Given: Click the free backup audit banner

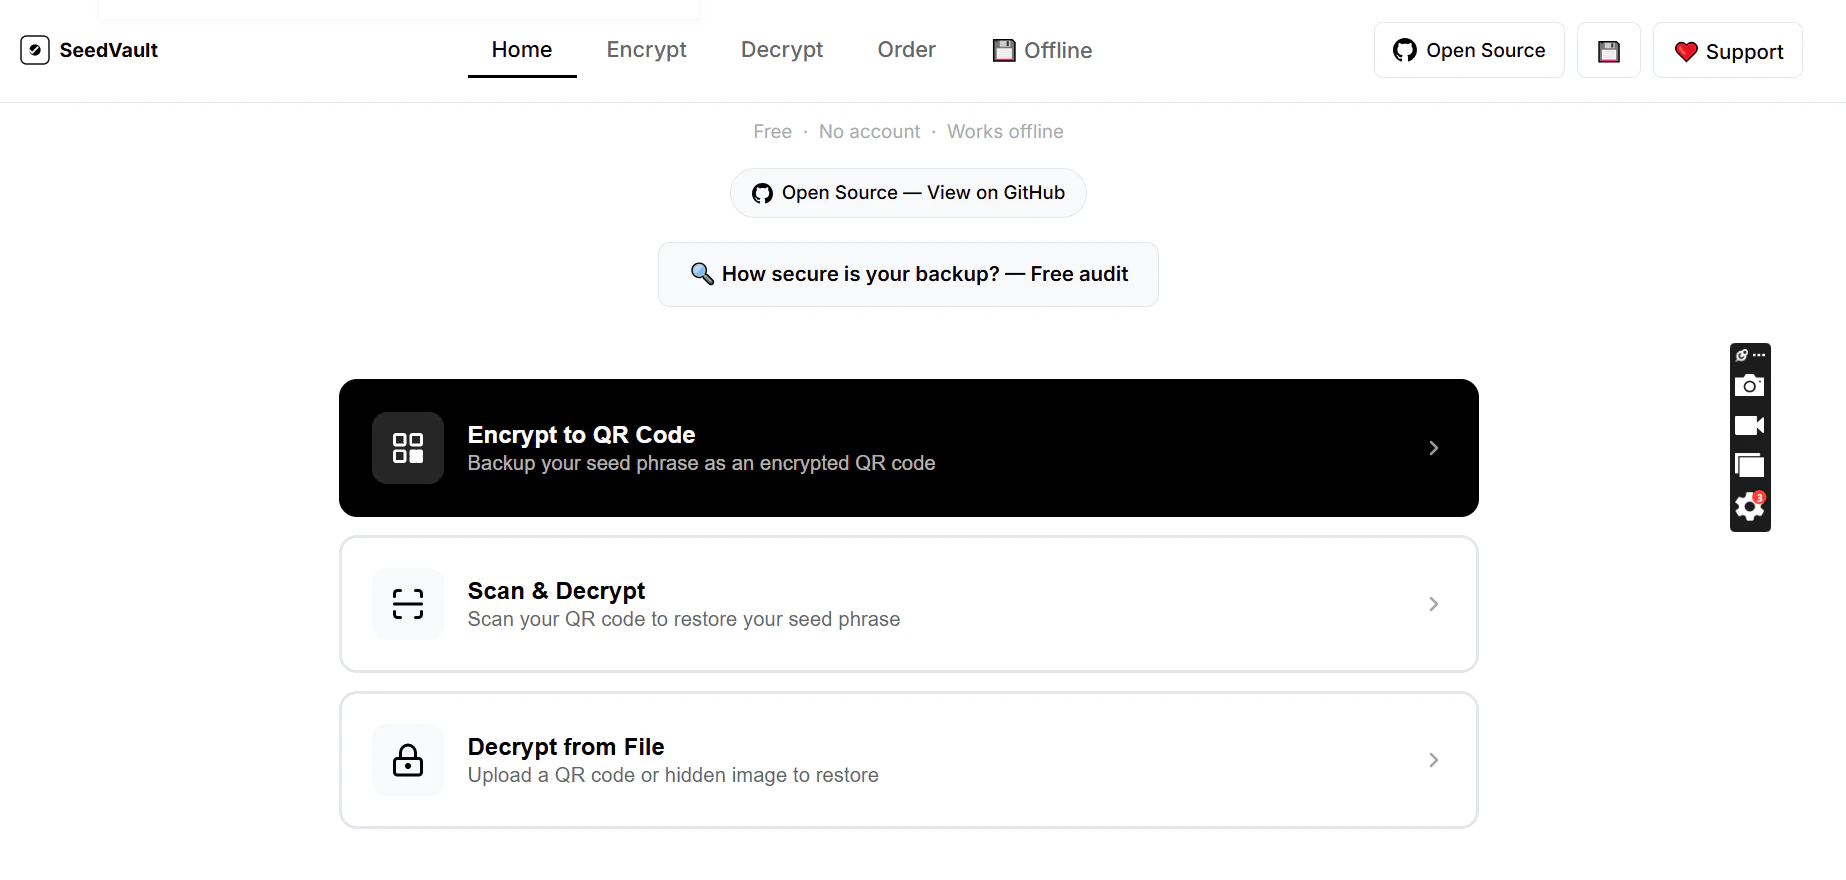Looking at the screenshot, I should pos(908,274).
